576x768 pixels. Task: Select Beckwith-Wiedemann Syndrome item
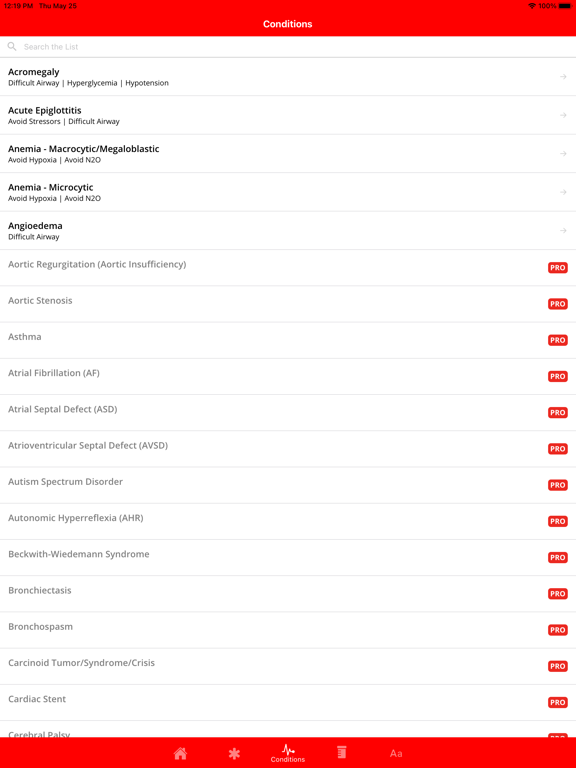tap(288, 558)
